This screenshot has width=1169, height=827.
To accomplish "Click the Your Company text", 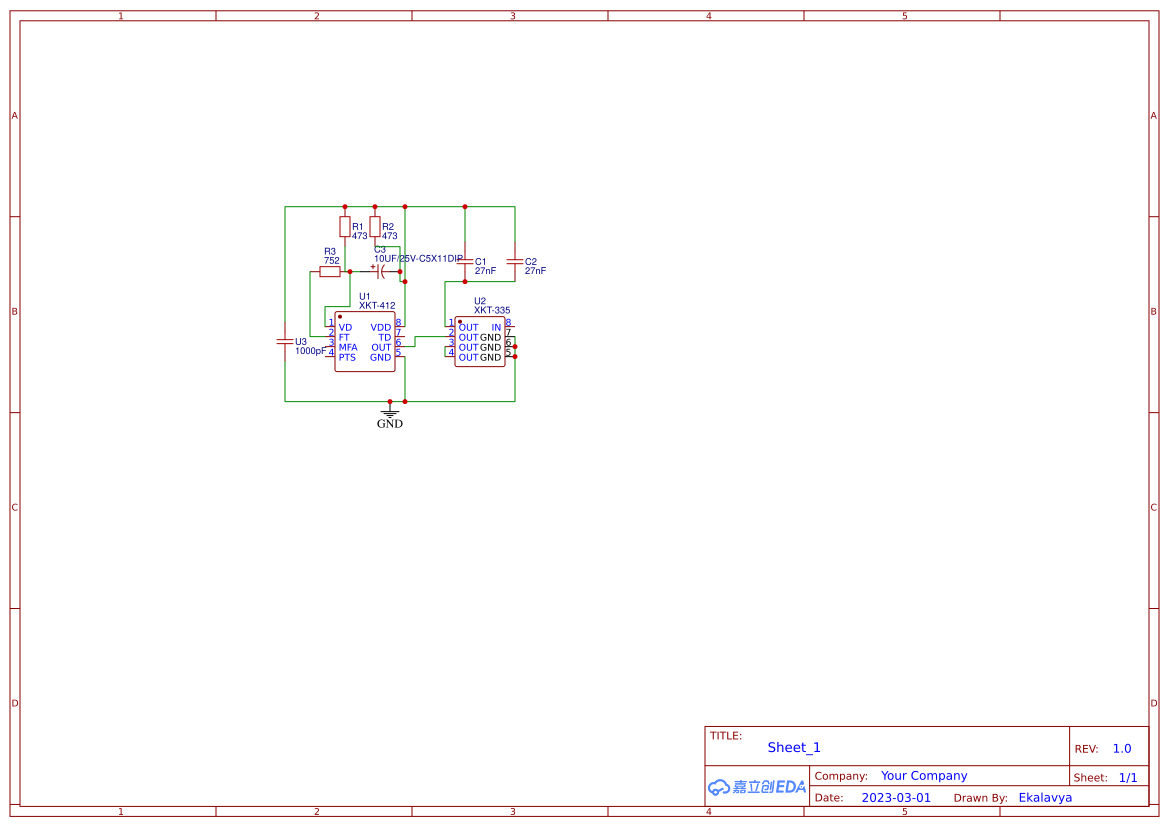I will 924,775.
